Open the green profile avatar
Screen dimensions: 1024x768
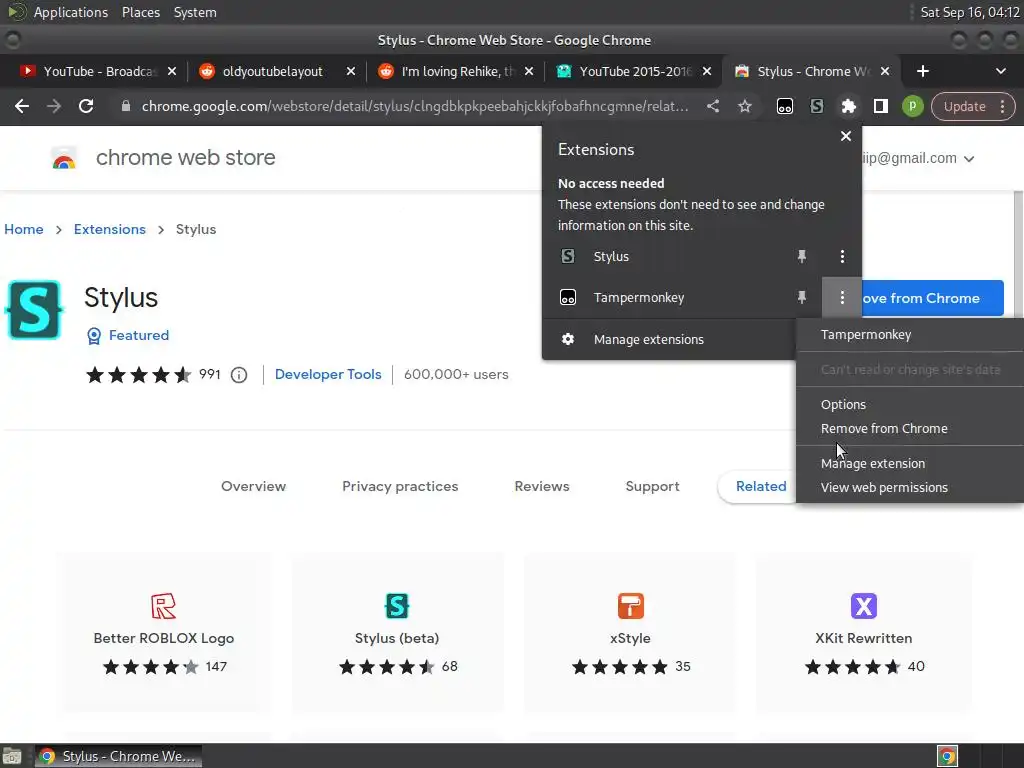pyautogui.click(x=912, y=106)
